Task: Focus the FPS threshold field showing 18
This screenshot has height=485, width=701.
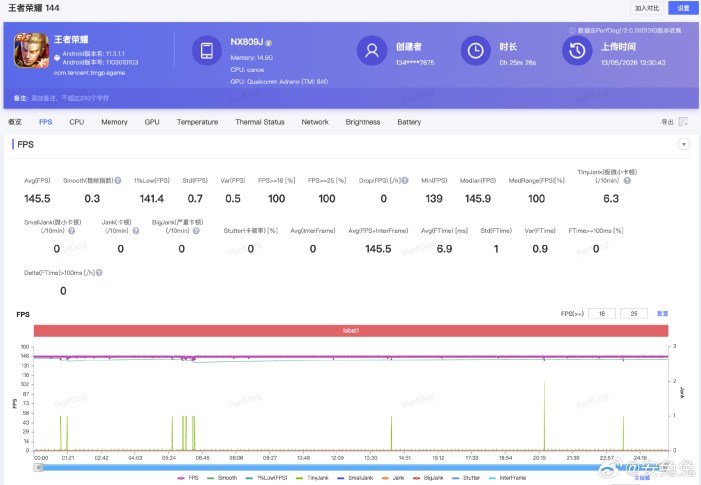Action: click(602, 313)
